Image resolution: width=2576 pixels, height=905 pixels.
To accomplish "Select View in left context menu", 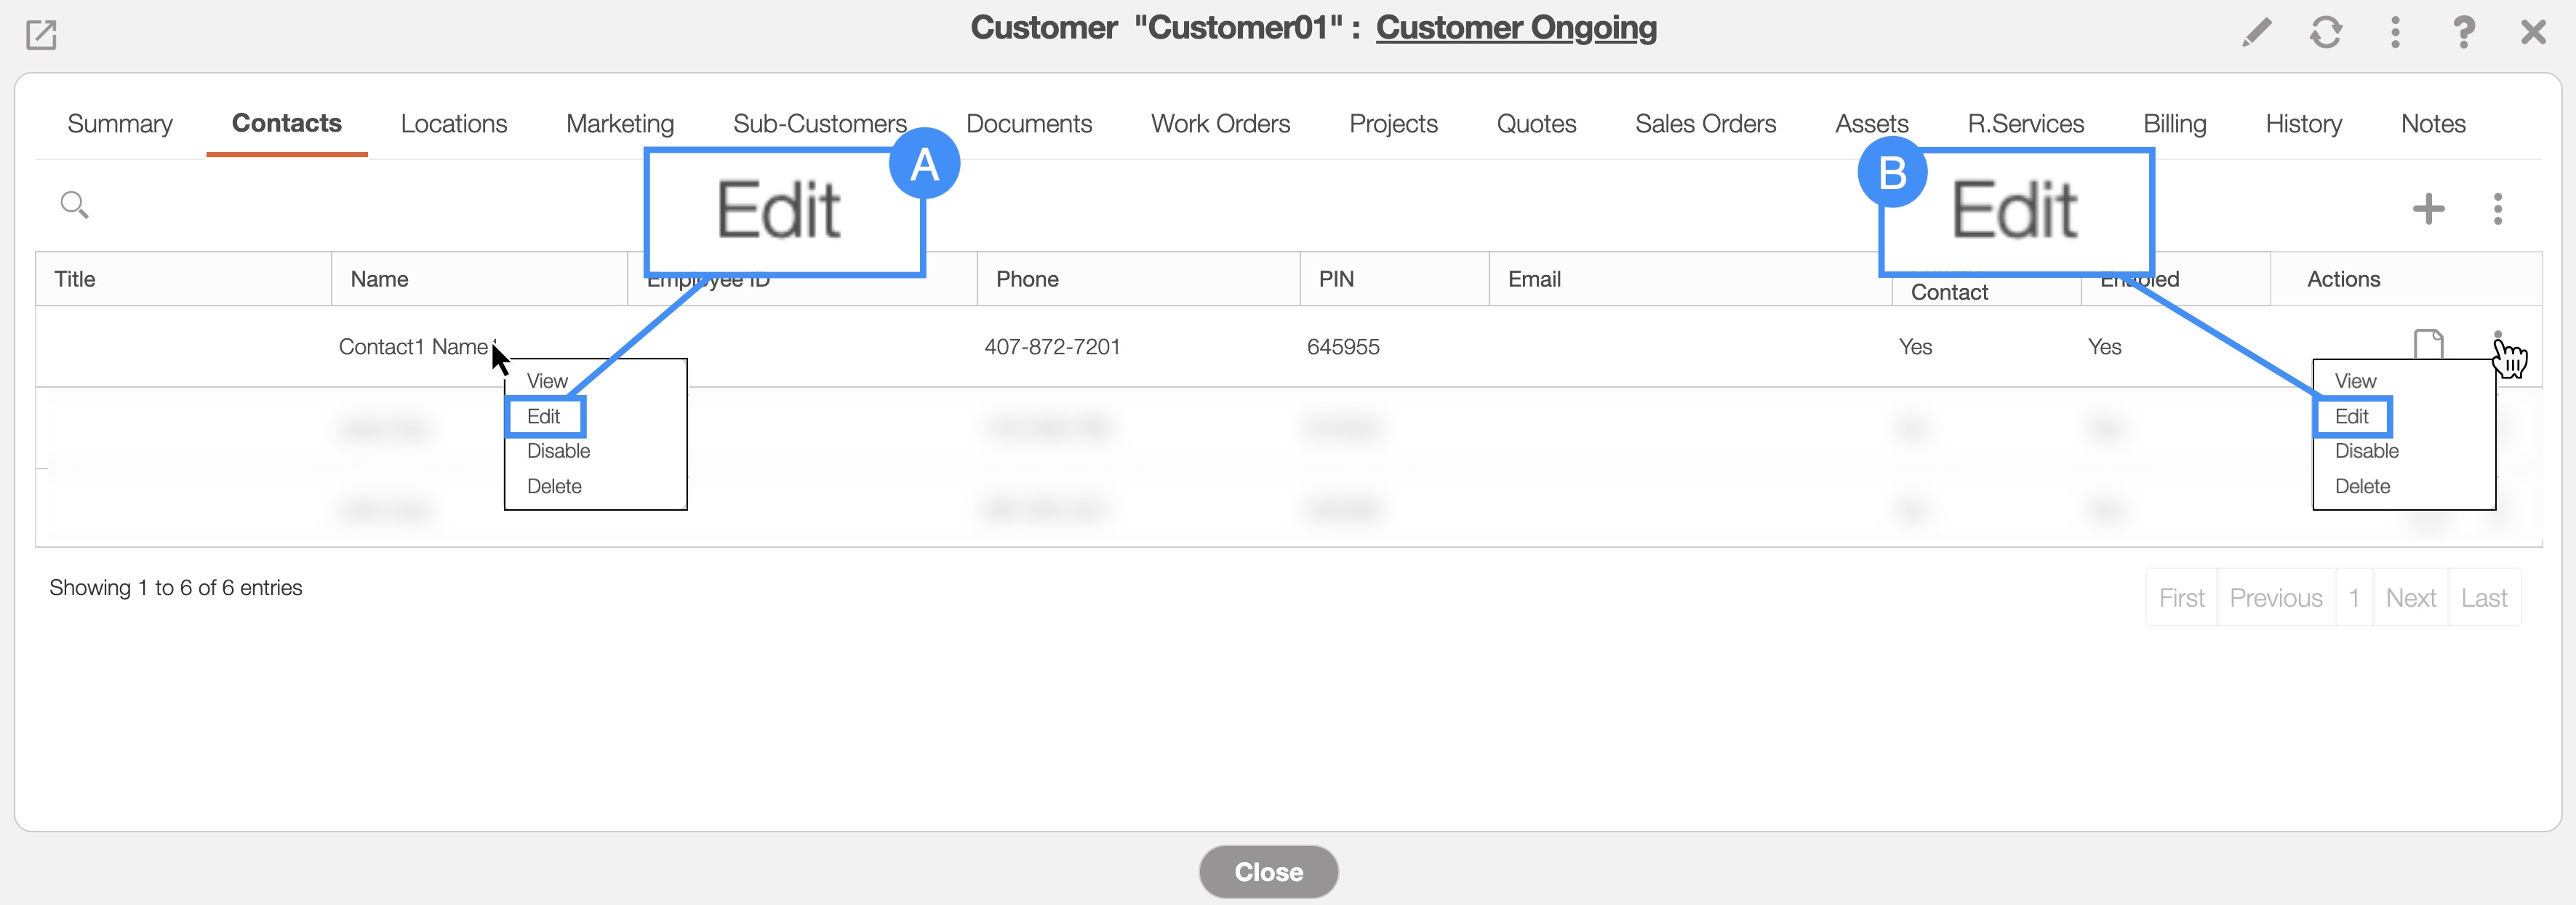I will pyautogui.click(x=547, y=381).
